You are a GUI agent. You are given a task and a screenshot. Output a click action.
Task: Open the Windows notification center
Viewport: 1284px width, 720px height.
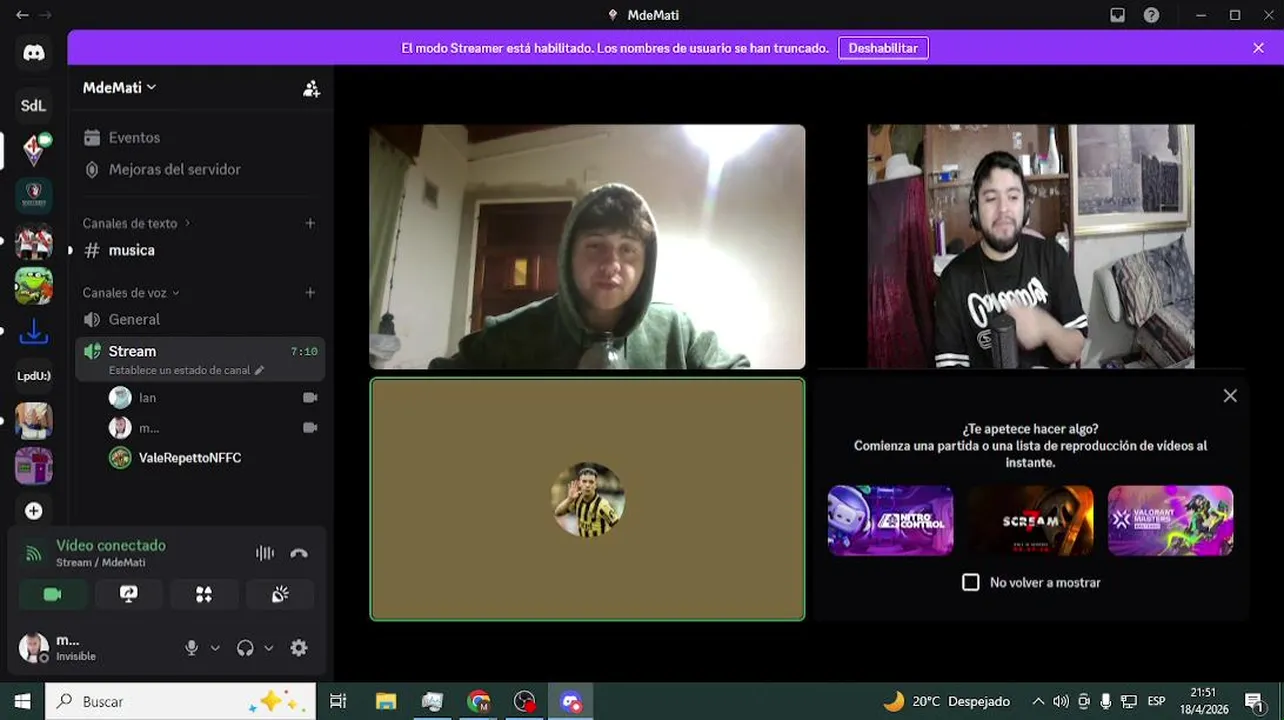1254,701
